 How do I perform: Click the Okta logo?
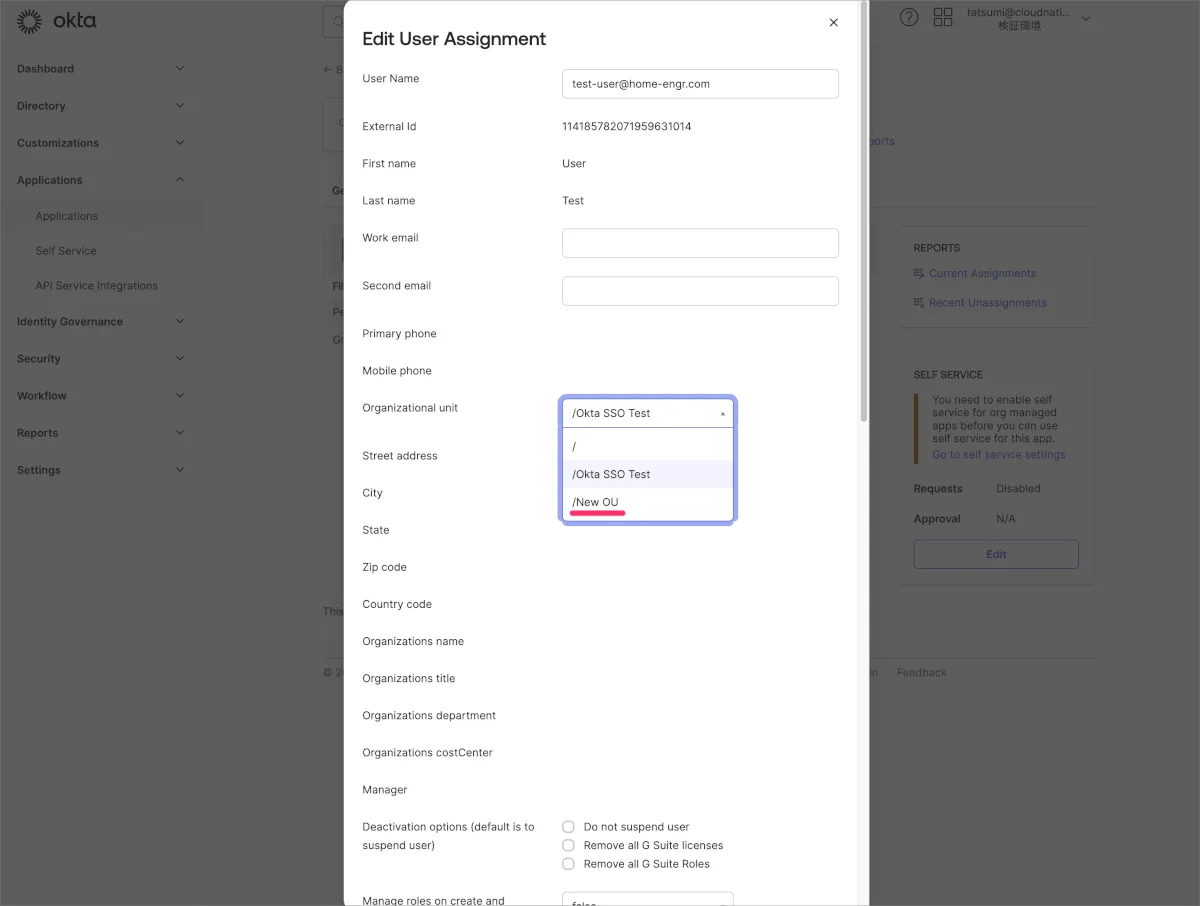tap(57, 20)
